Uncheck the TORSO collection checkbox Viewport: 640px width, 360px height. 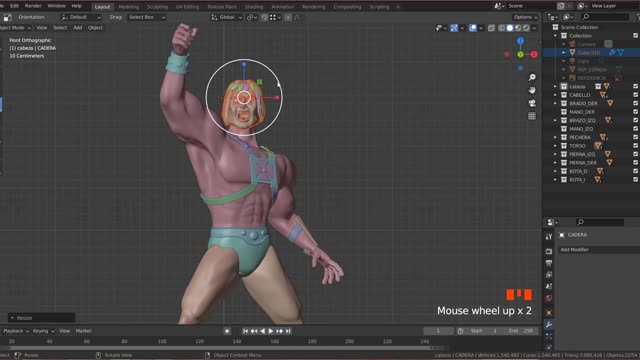(636, 146)
